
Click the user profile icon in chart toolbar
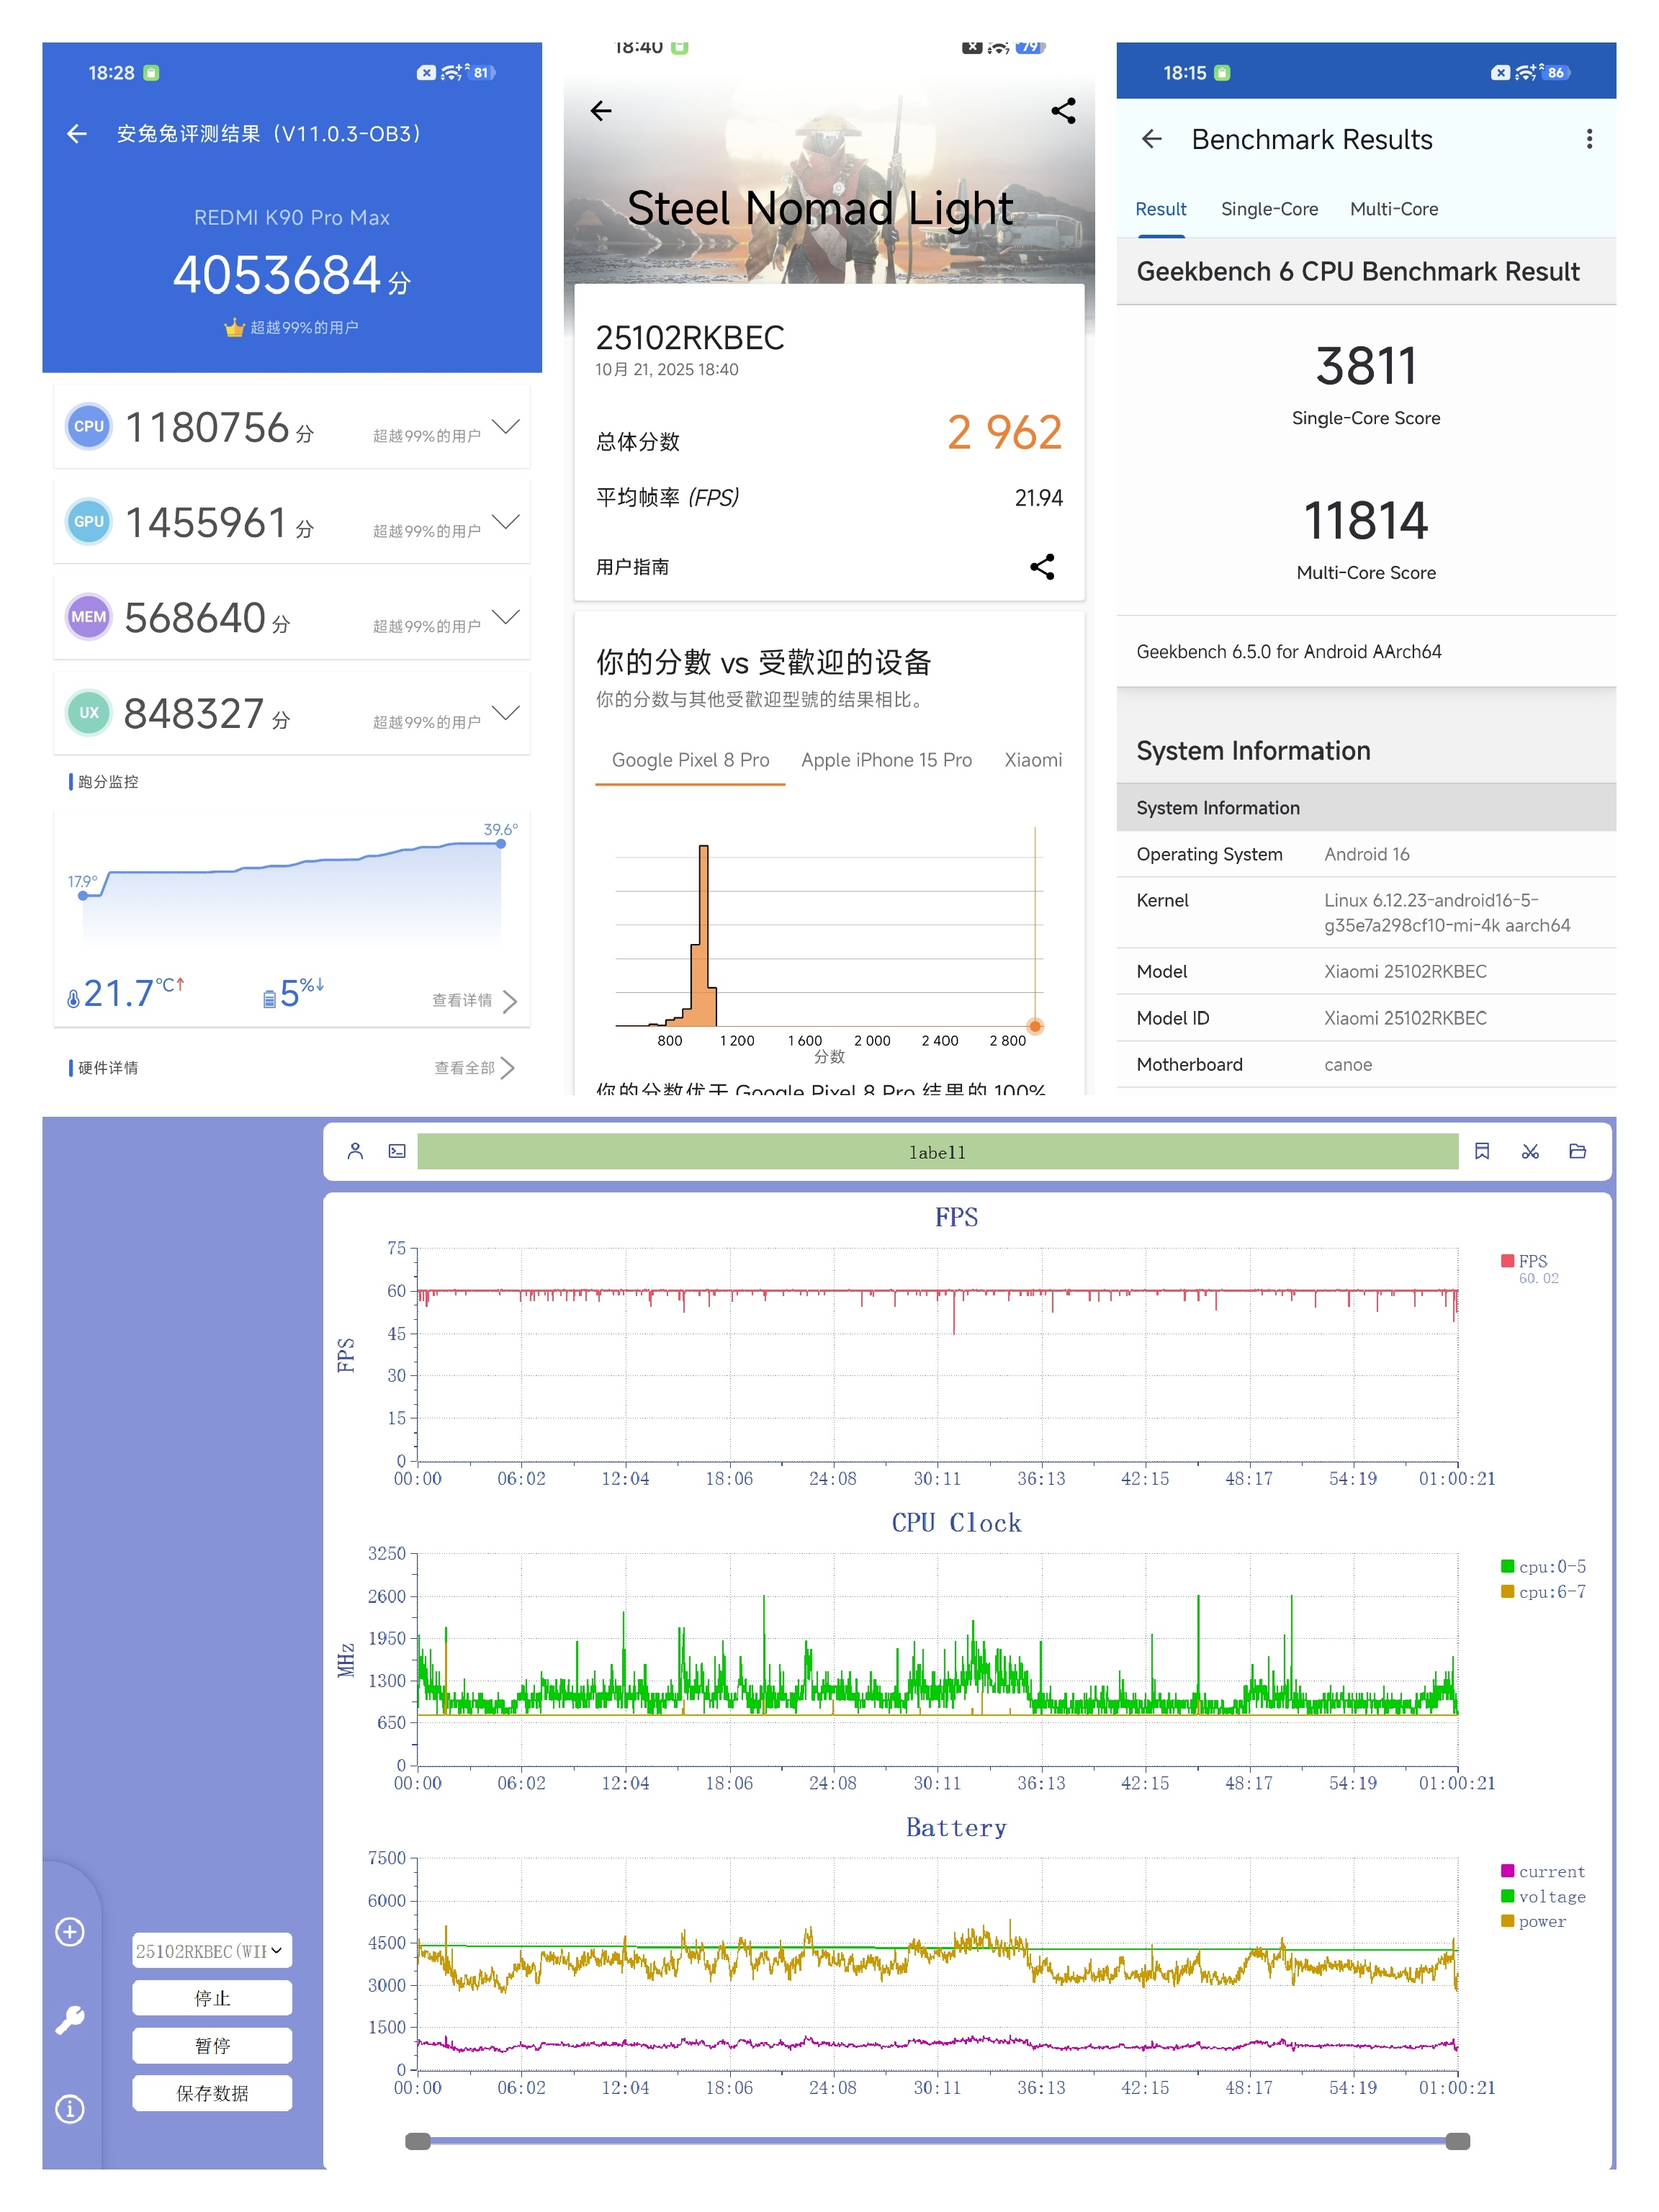tap(355, 1151)
